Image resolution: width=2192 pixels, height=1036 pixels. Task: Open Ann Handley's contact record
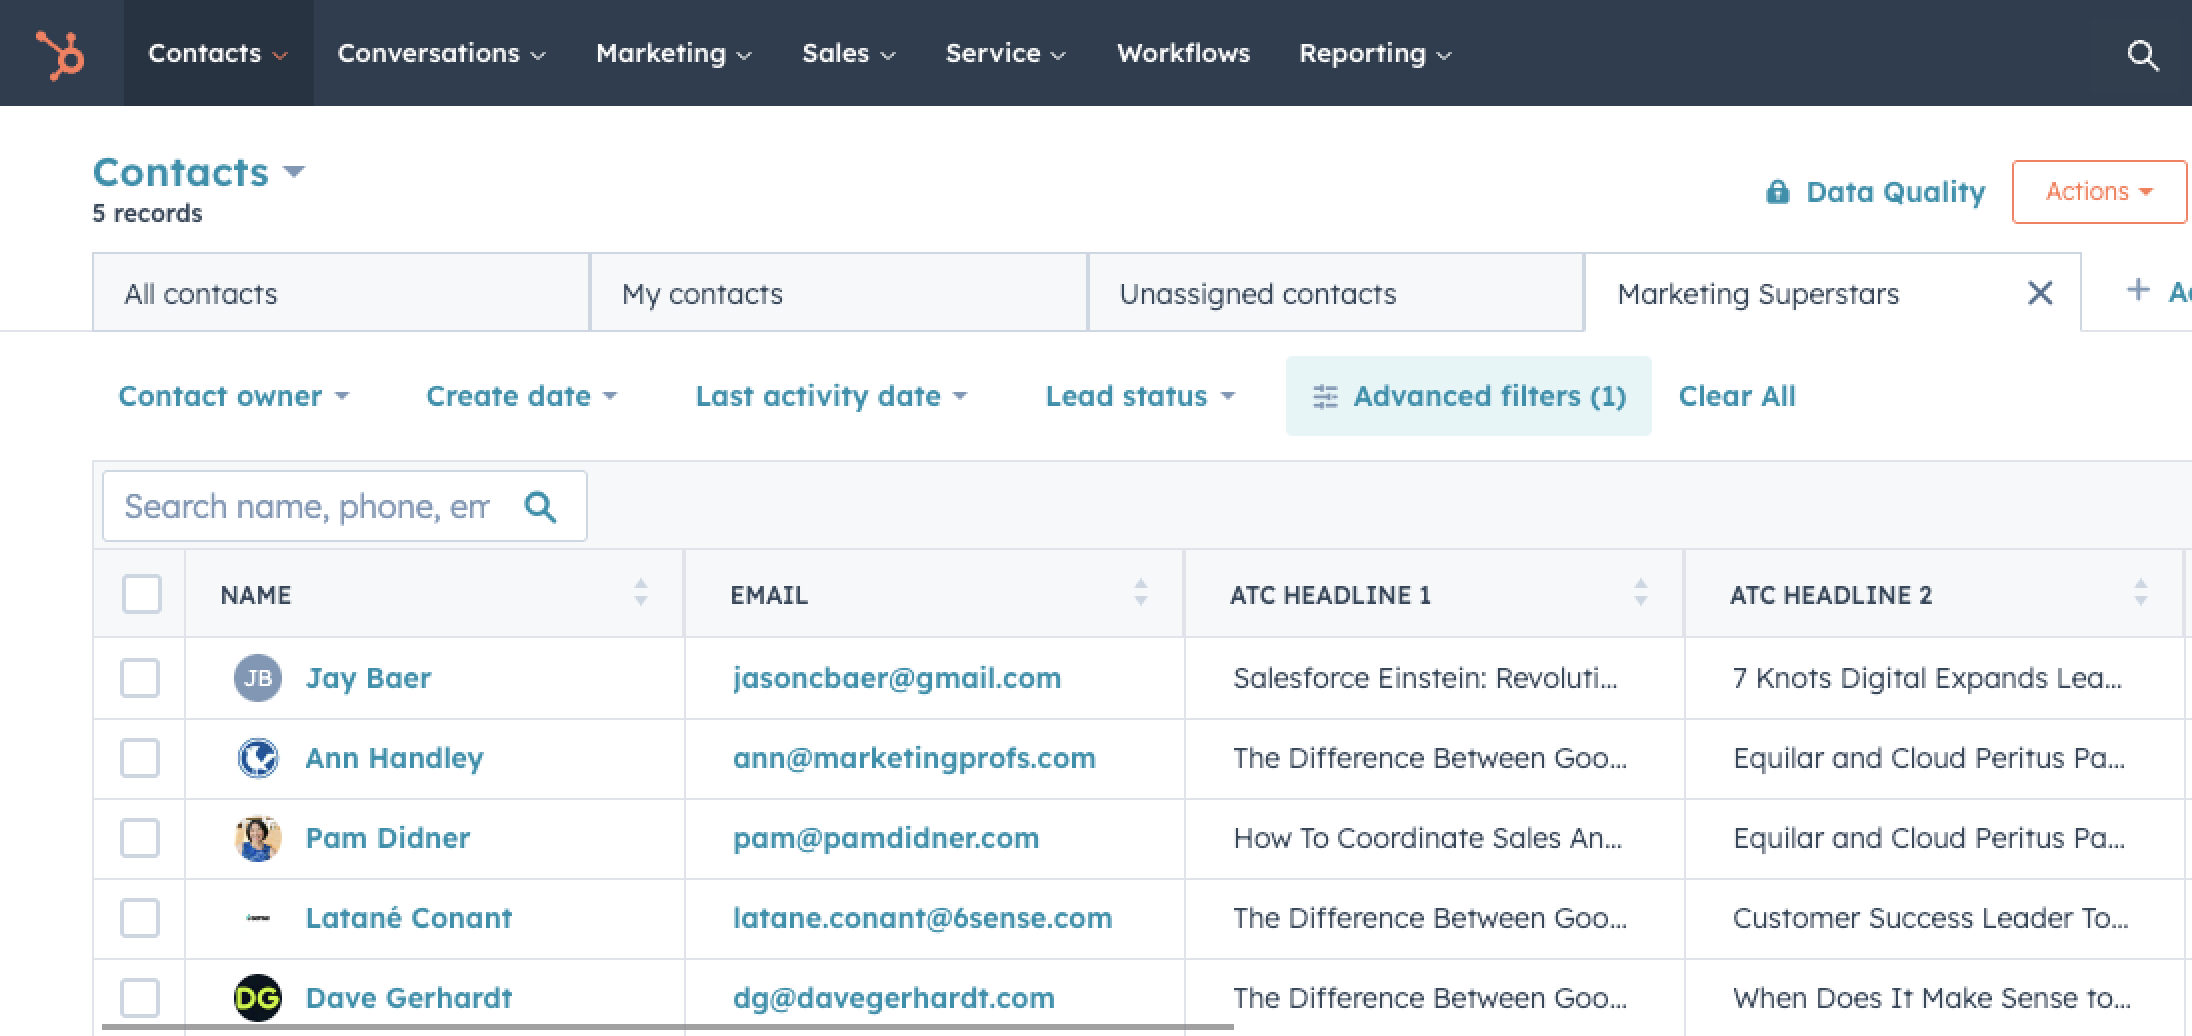(x=394, y=758)
